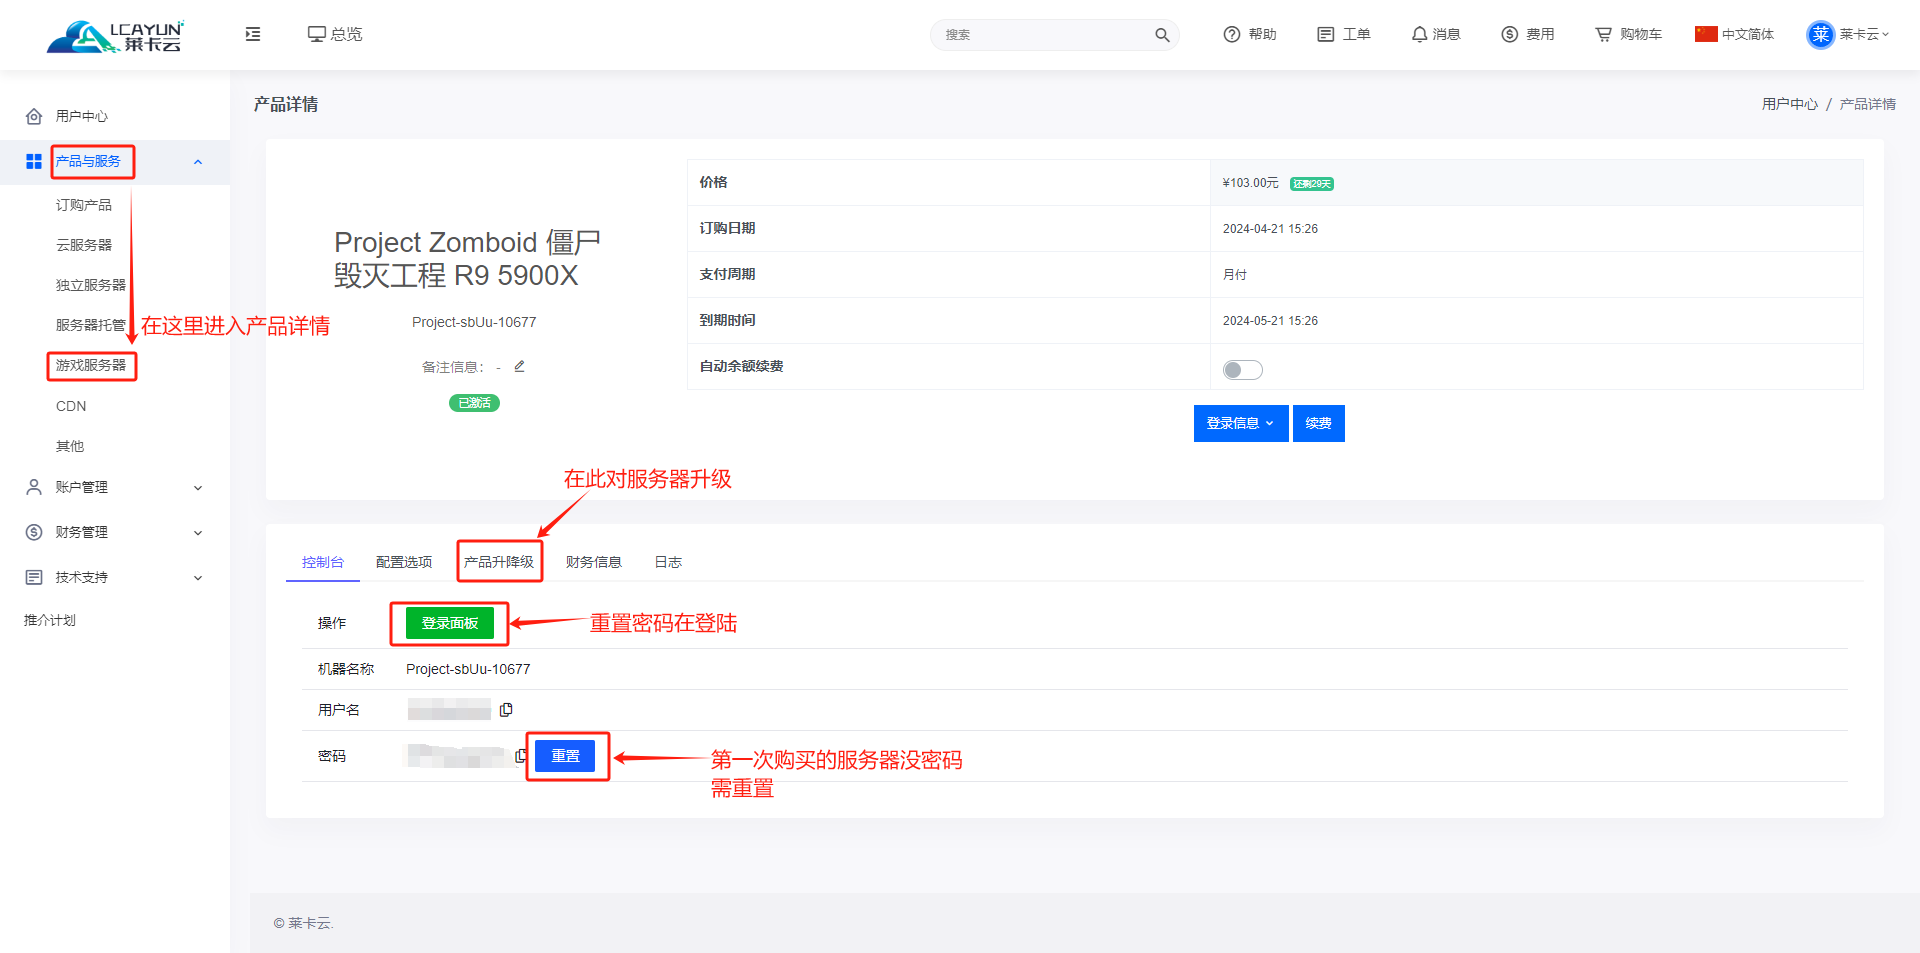Viewport: 1920px width, 953px height.
Task: Open the 消息 notifications bell
Action: coord(1436,34)
